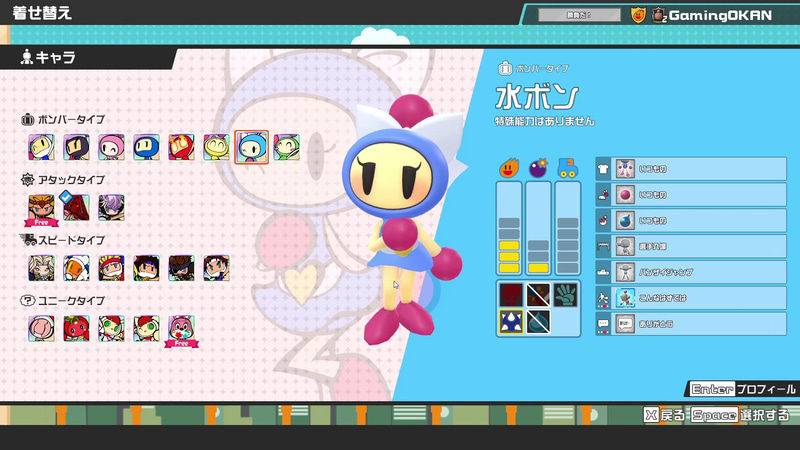Select the tomato-headed unique character
This screenshot has height=450, width=800.
point(77,329)
